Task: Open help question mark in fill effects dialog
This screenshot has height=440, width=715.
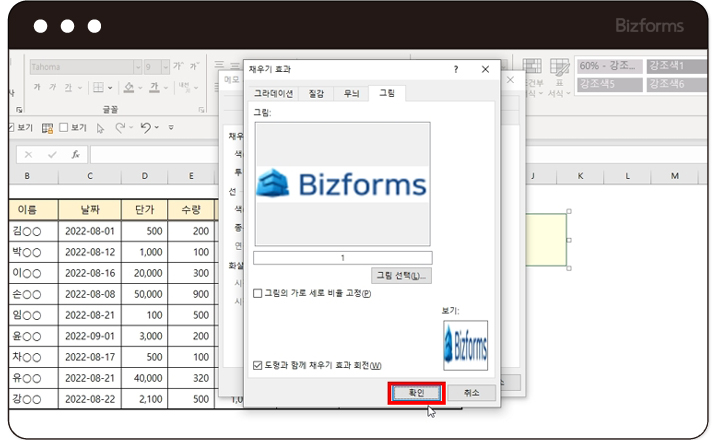Action: pyautogui.click(x=456, y=69)
